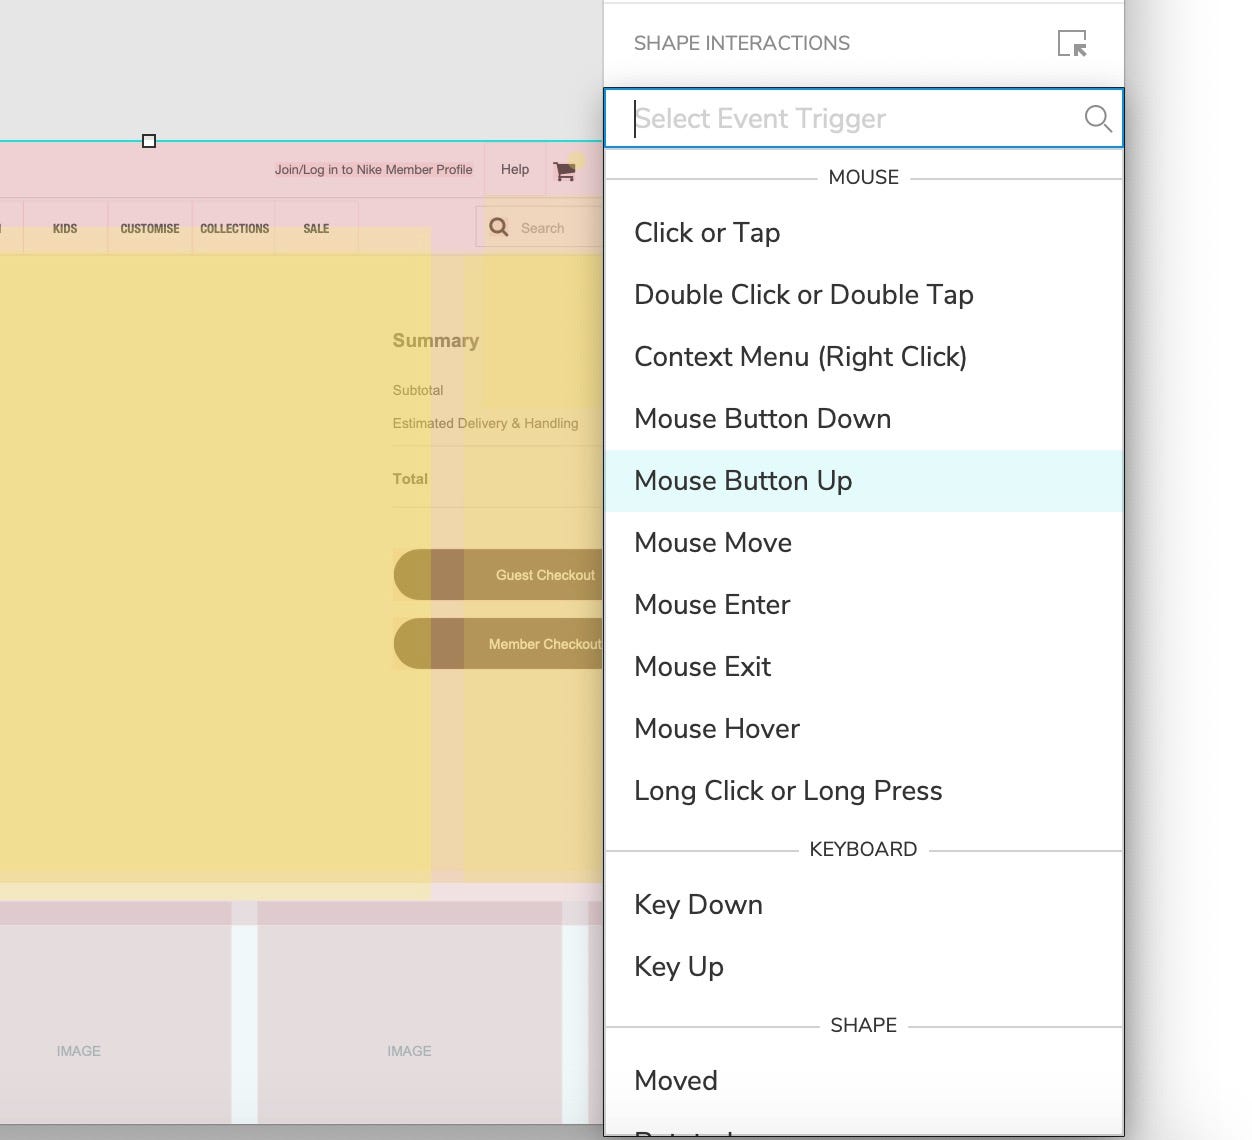The image size is (1252, 1140).
Task: Choose the Moved shape event
Action: 864,1080
